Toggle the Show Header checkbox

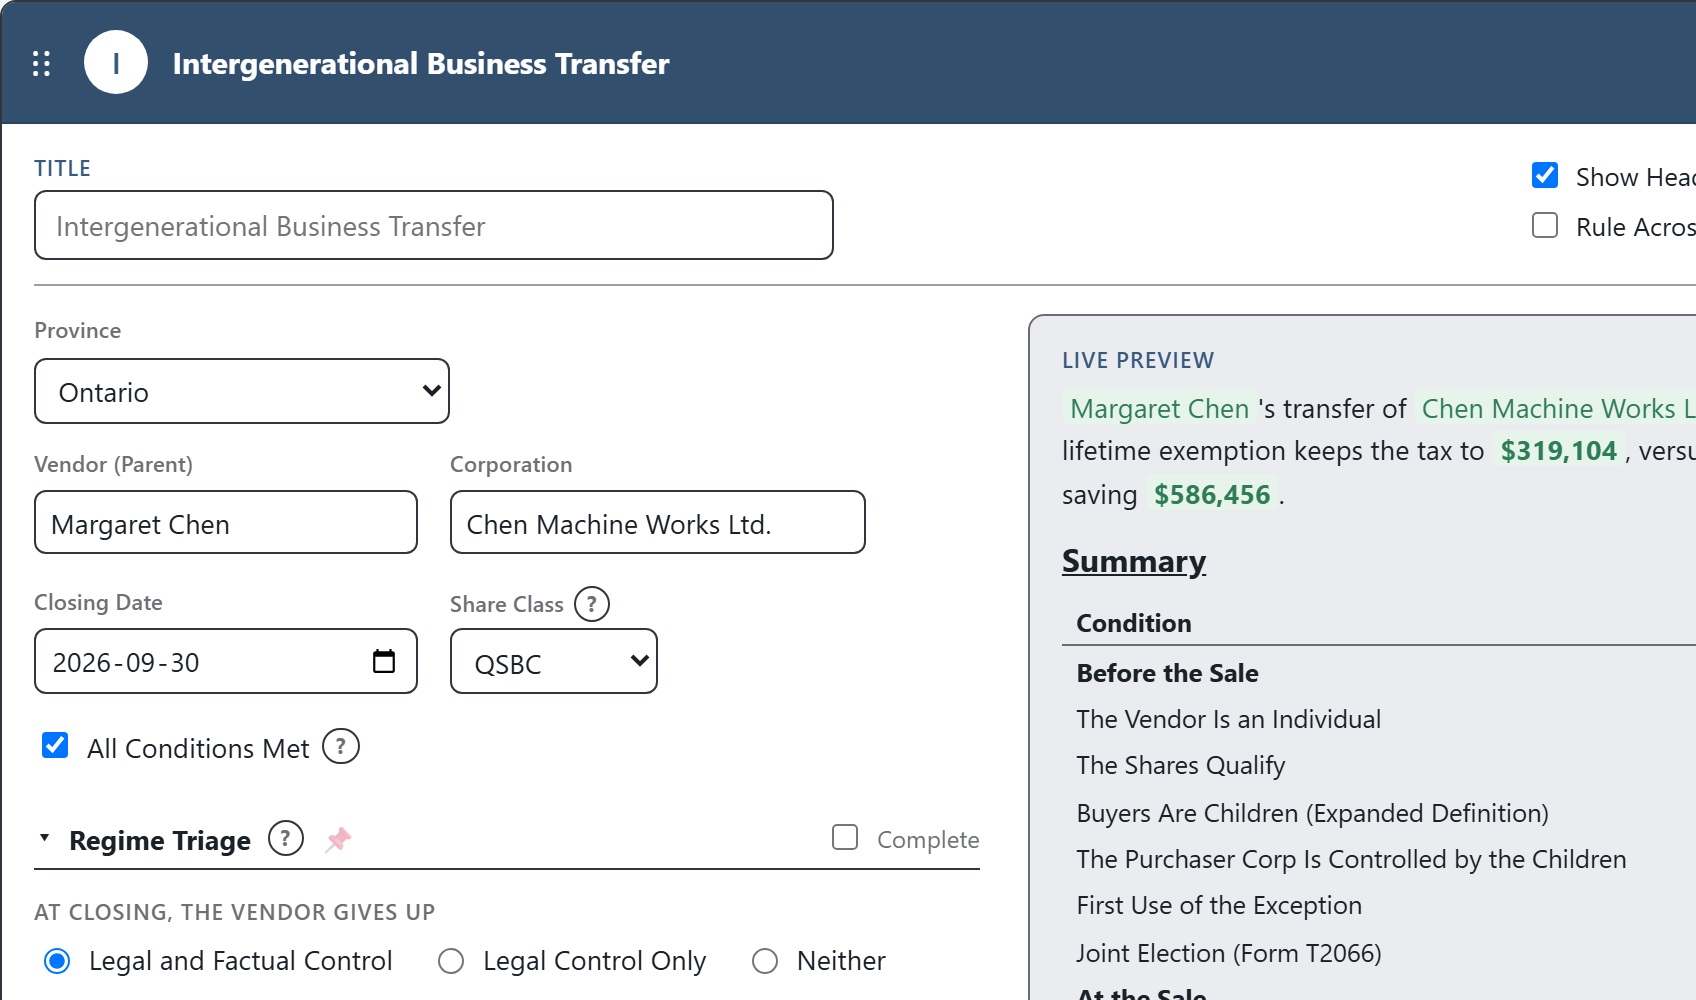pyautogui.click(x=1545, y=176)
